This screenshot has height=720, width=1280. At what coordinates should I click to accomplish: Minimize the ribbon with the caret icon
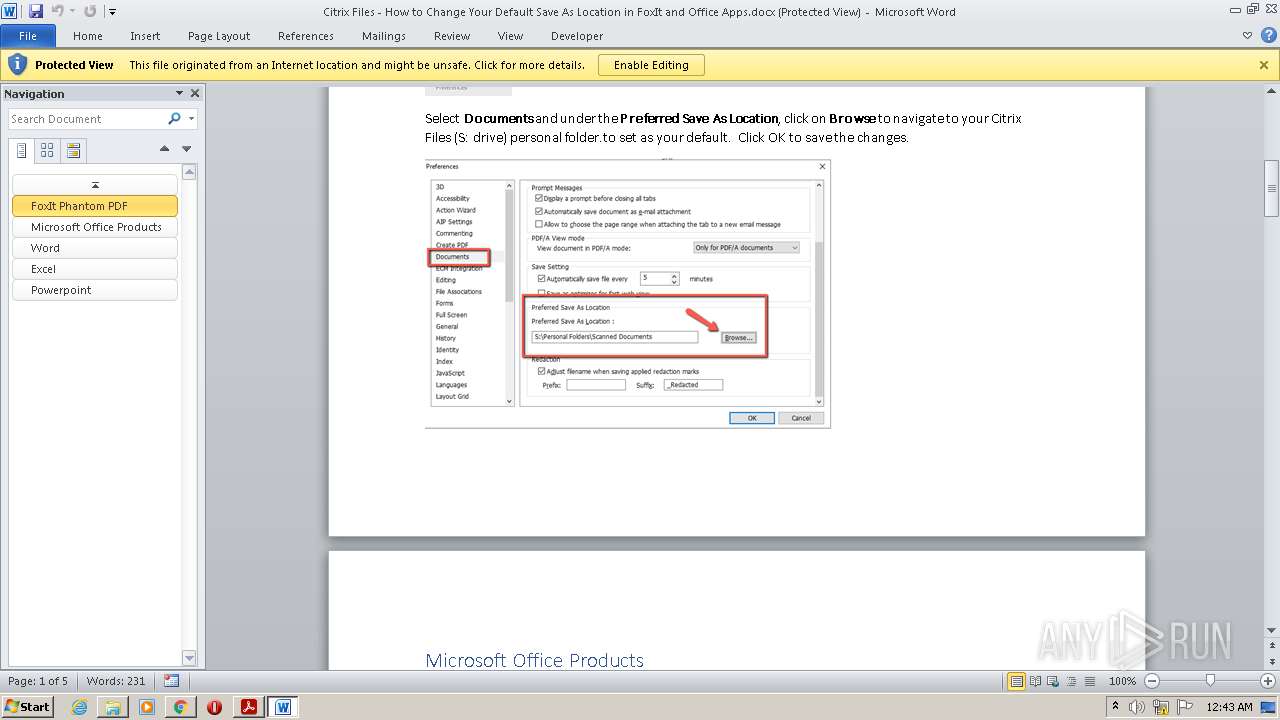point(1247,35)
